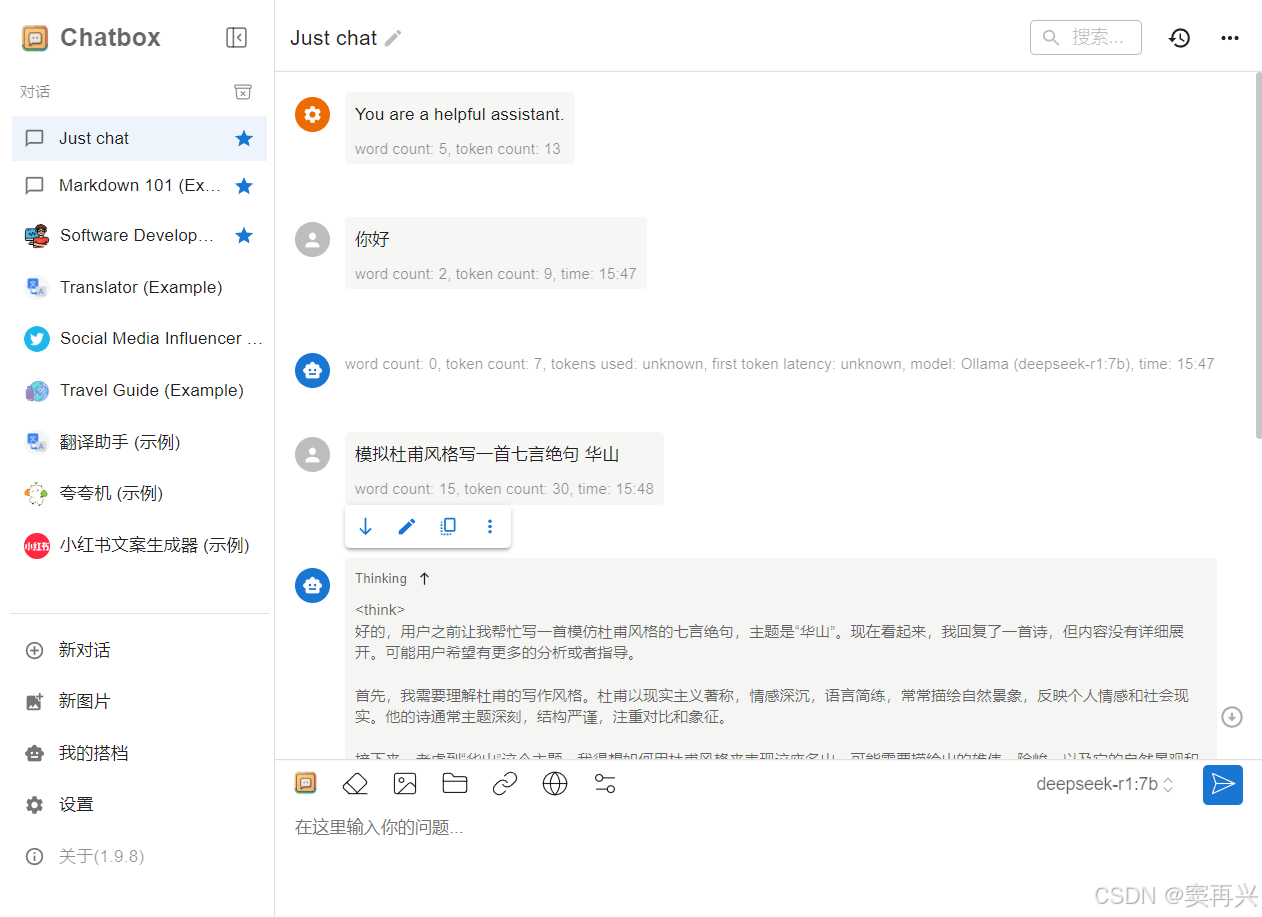Create a new image with 新图片
This screenshot has height=917, width=1262.
[x=139, y=701]
